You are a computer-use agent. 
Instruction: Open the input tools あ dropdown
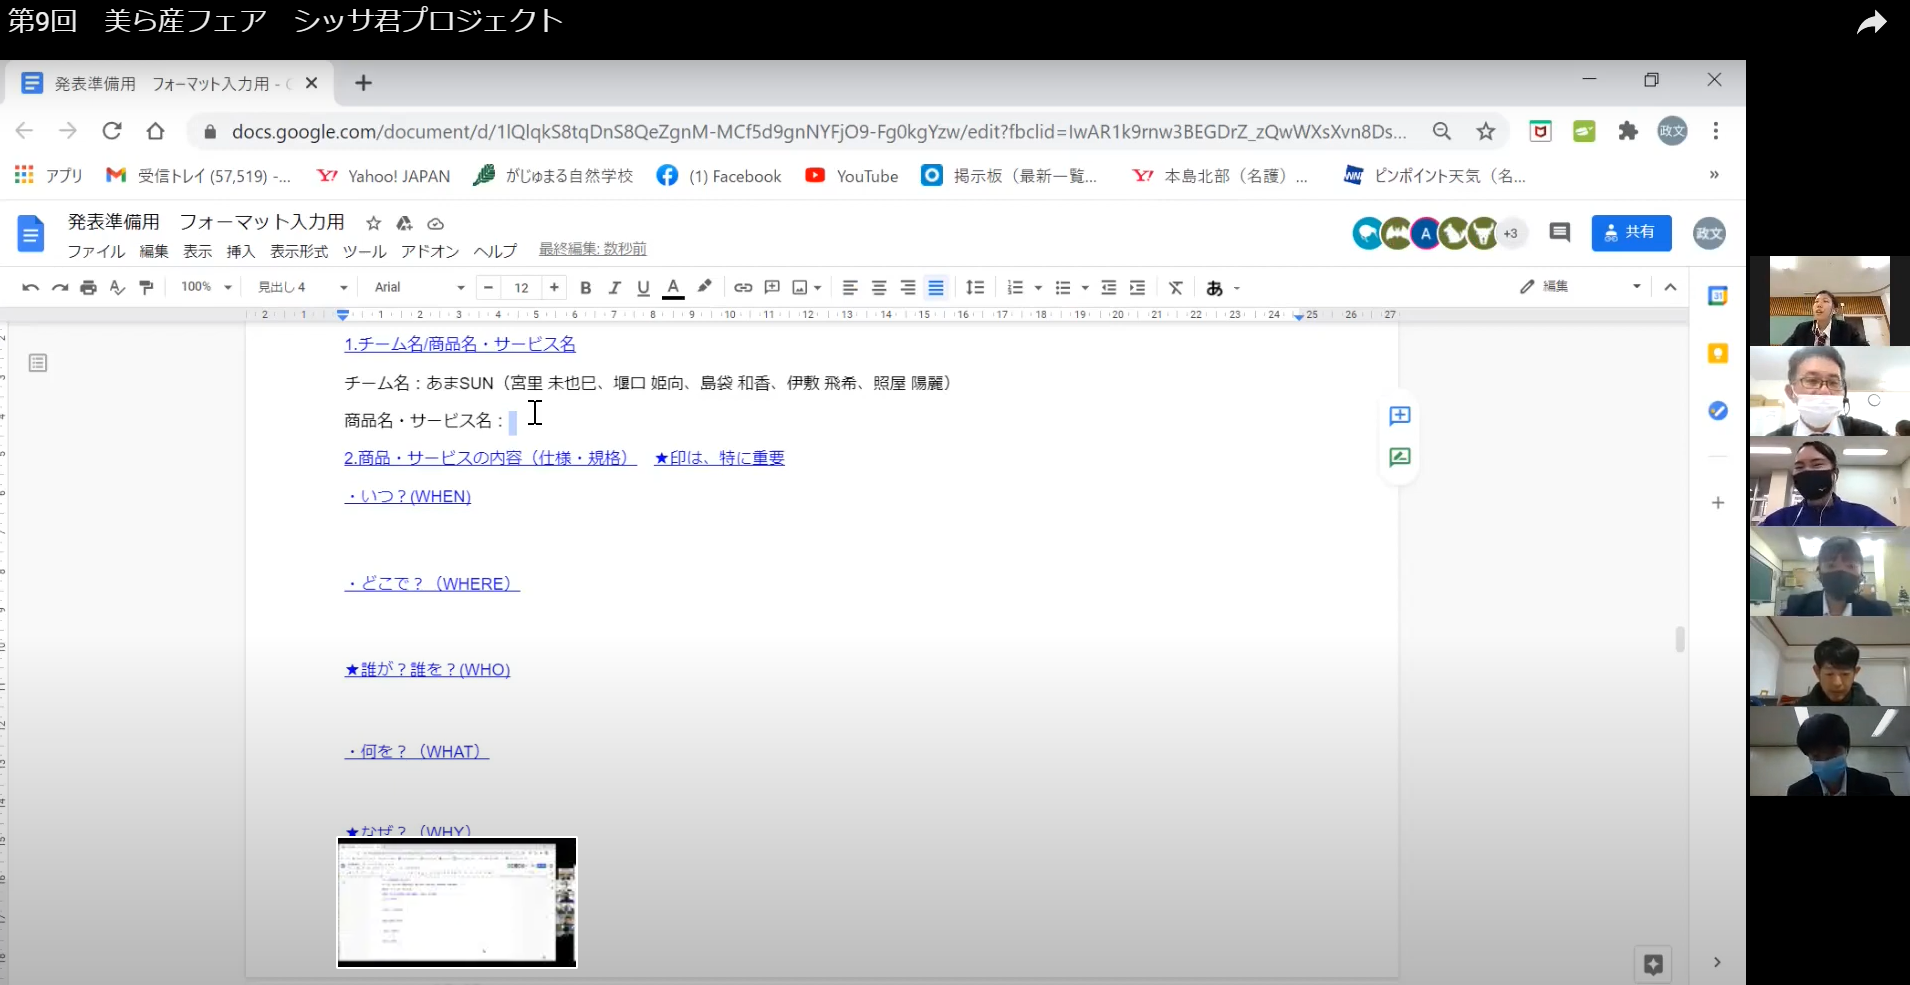tap(1222, 288)
